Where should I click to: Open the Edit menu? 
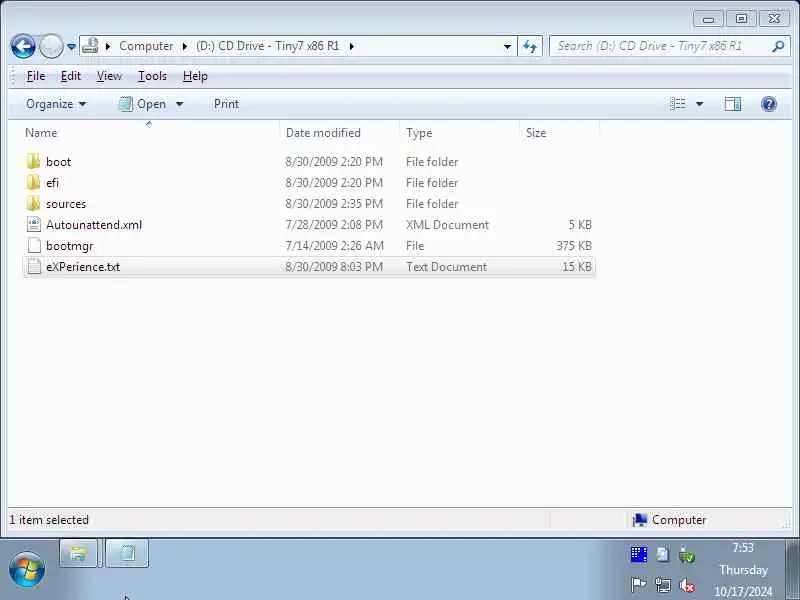(x=70, y=76)
